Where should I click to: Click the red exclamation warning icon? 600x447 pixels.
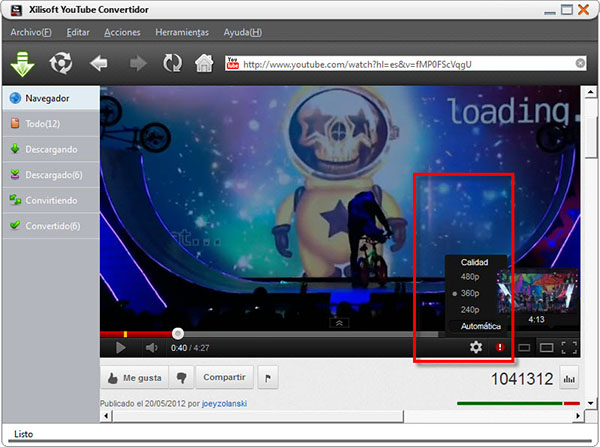[500, 347]
